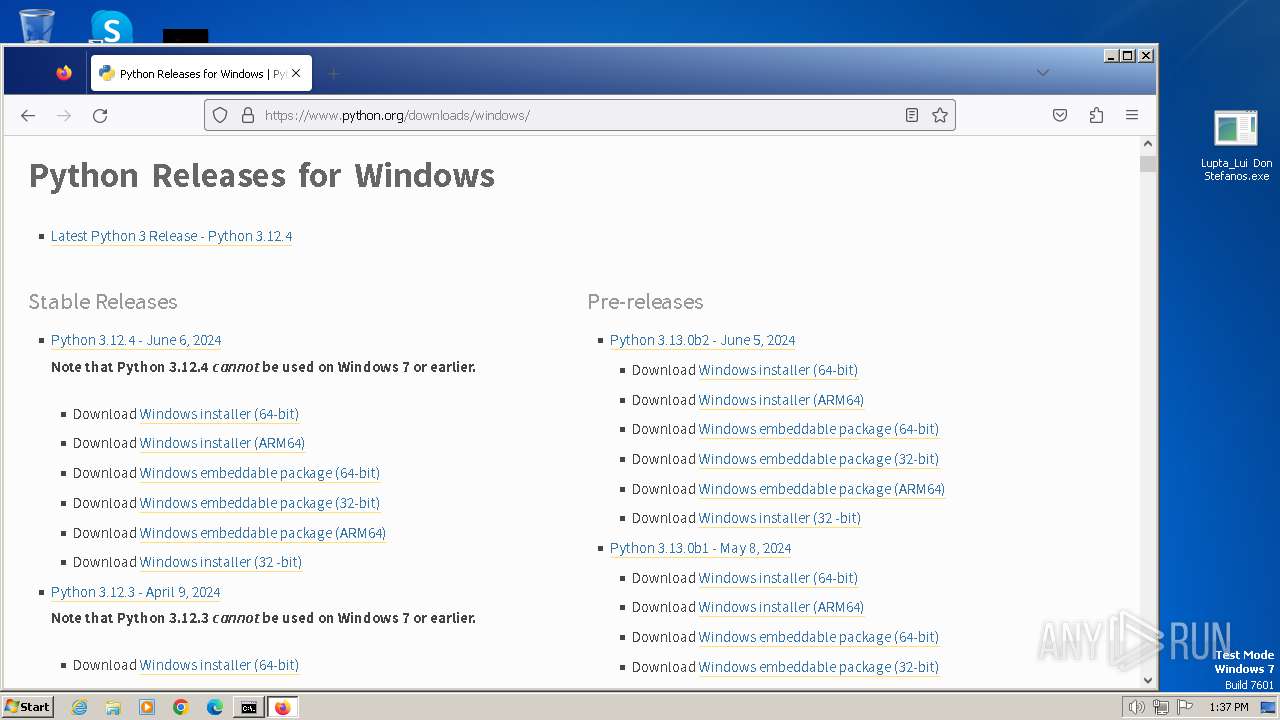Download 3.12.4 embeddable package (32-bit)
The image size is (1280, 720).
coord(260,503)
